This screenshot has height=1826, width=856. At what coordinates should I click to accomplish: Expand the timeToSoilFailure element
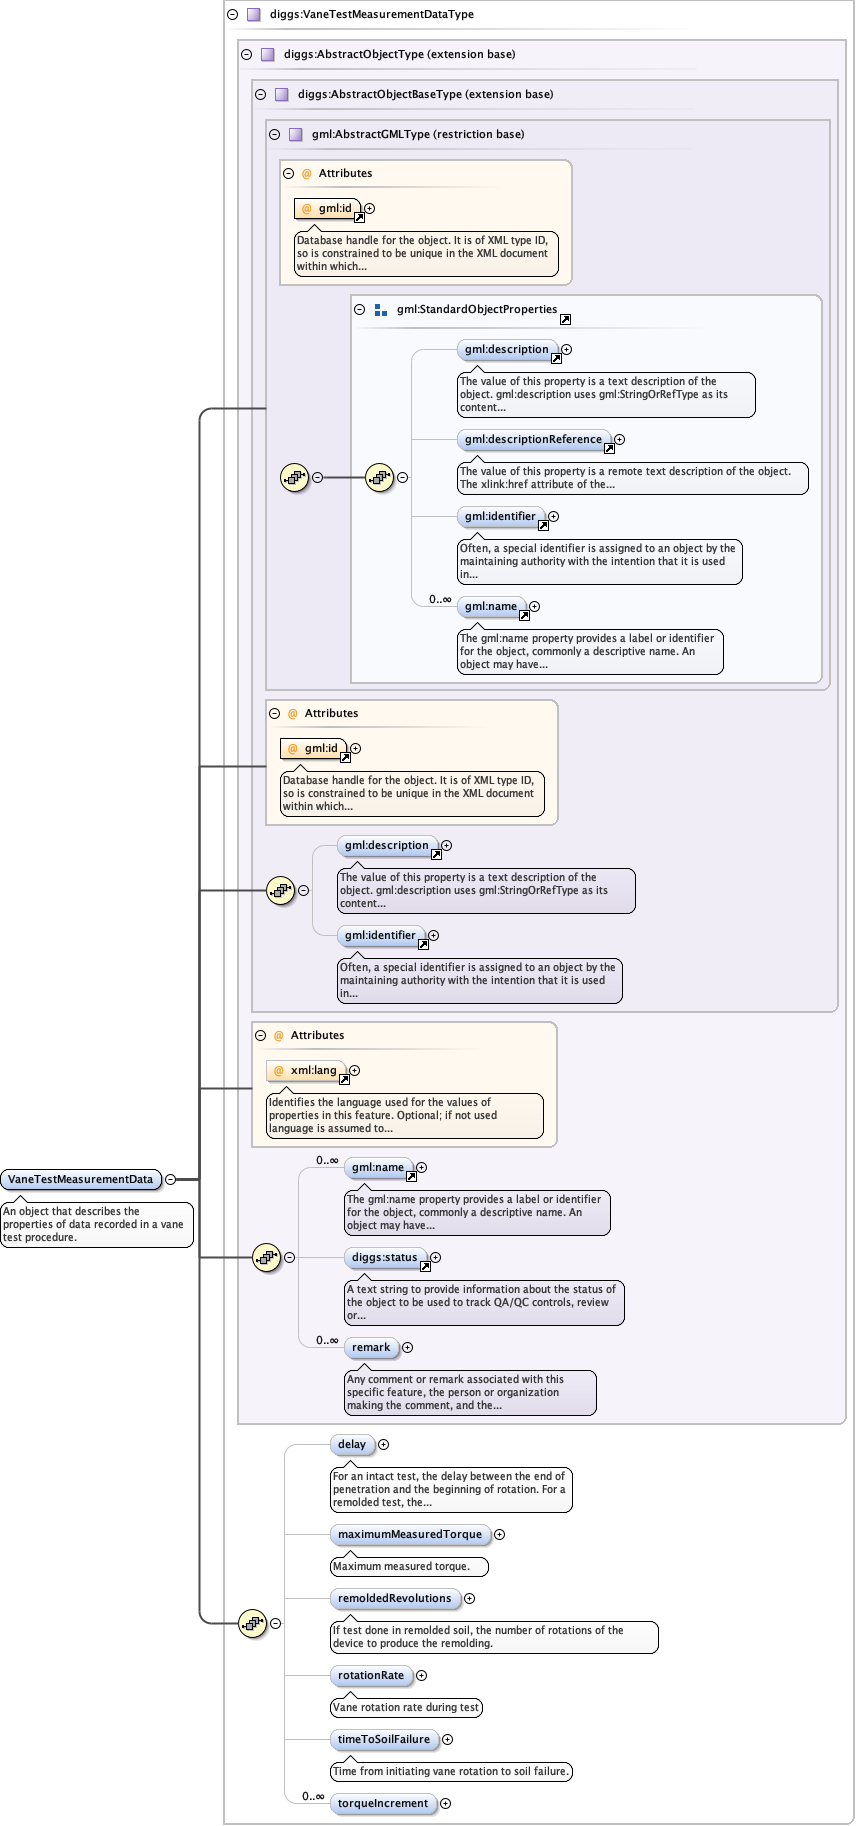[447, 1740]
